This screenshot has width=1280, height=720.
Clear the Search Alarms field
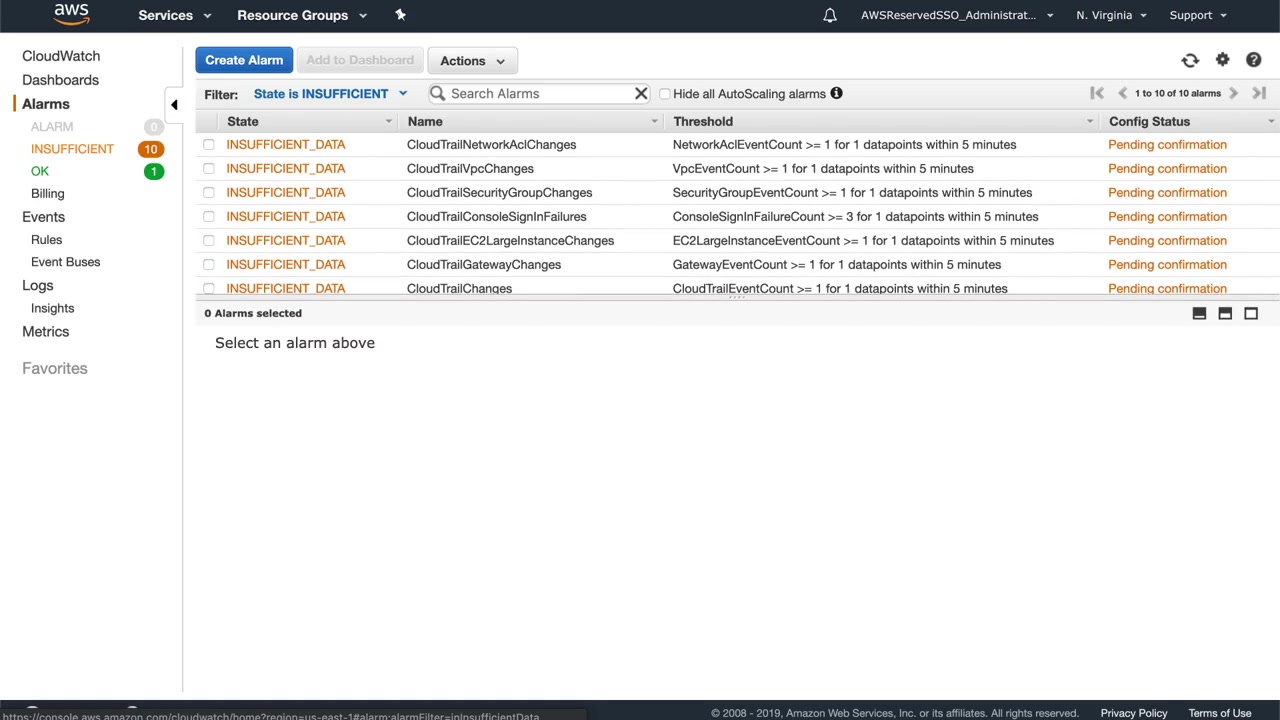(x=641, y=94)
